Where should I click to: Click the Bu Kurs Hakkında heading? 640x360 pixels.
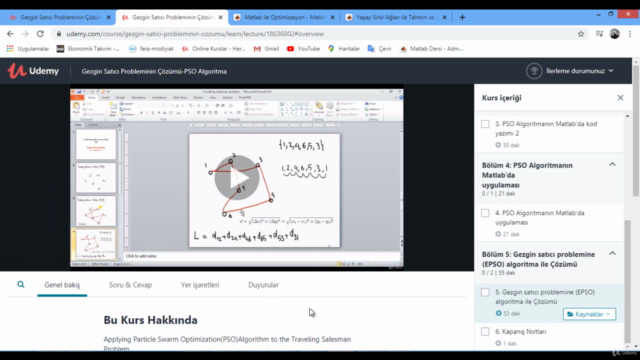click(150, 320)
